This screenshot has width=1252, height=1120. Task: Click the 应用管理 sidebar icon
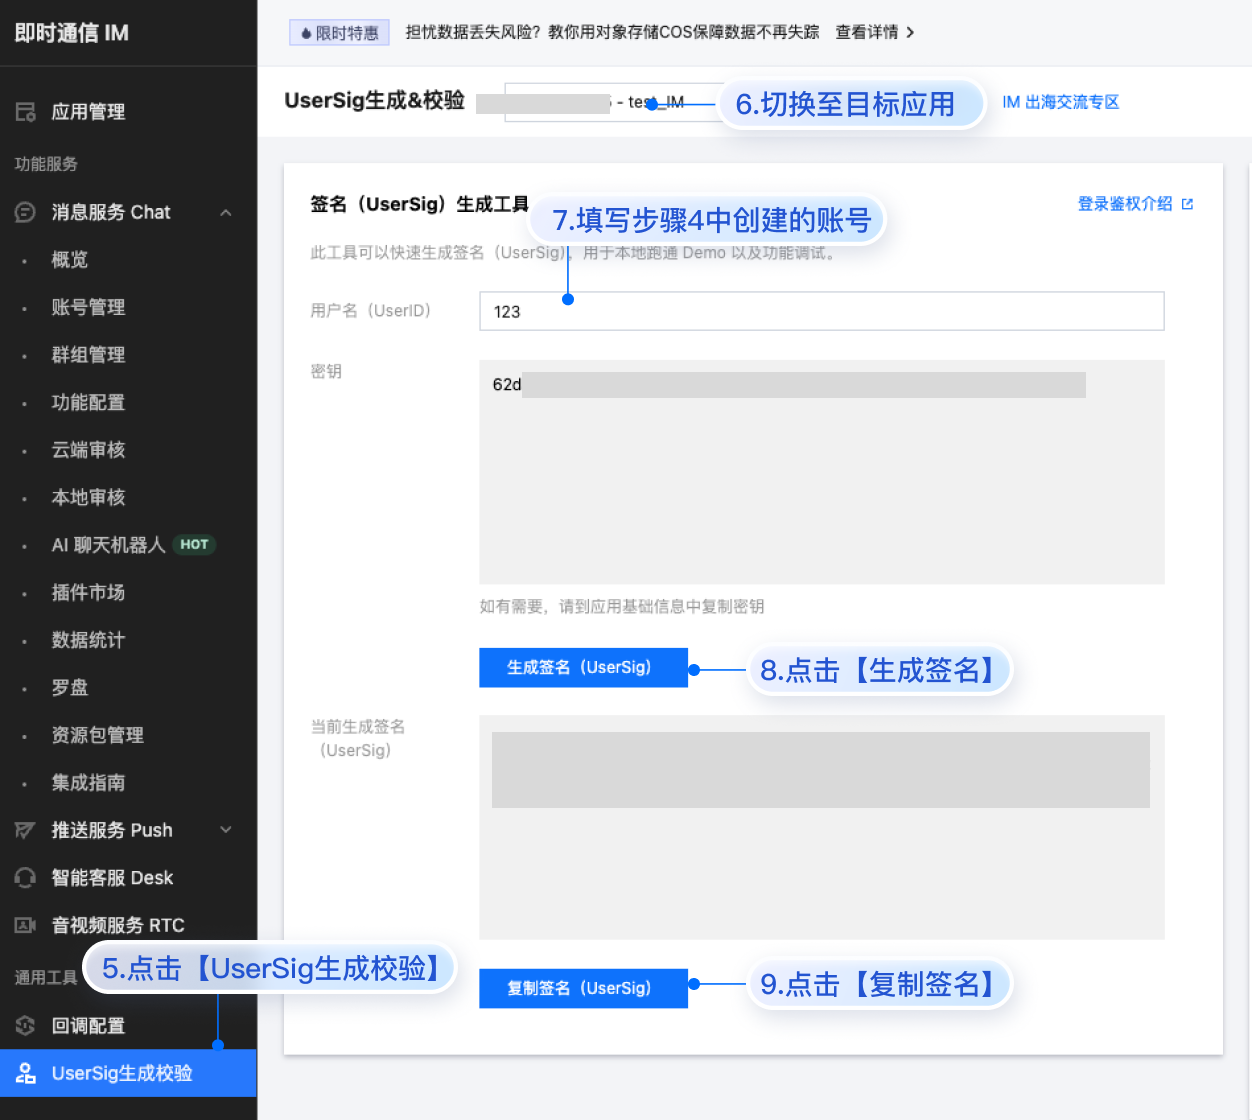coord(26,112)
